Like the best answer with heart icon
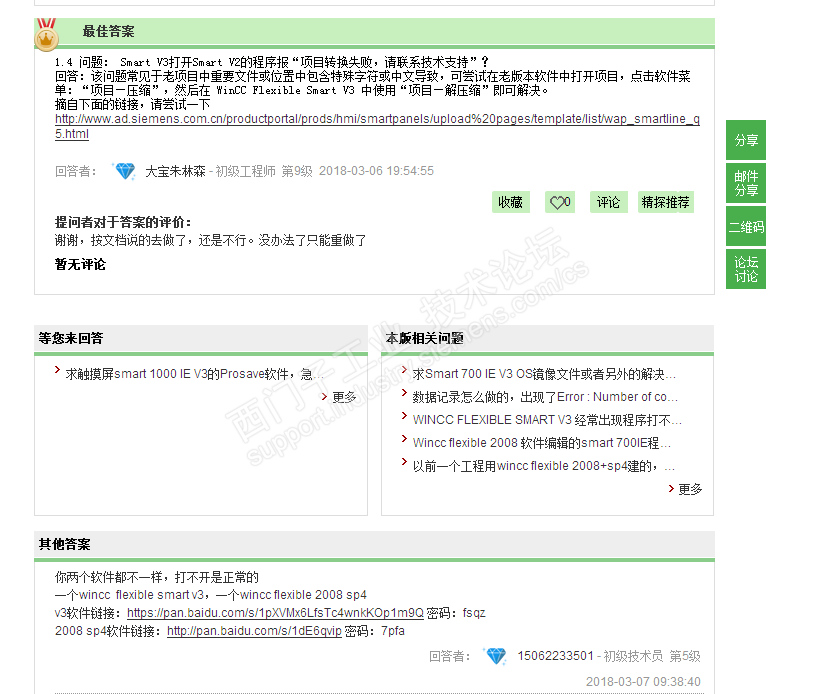Image resolution: width=815 pixels, height=694 pixels. coord(560,202)
